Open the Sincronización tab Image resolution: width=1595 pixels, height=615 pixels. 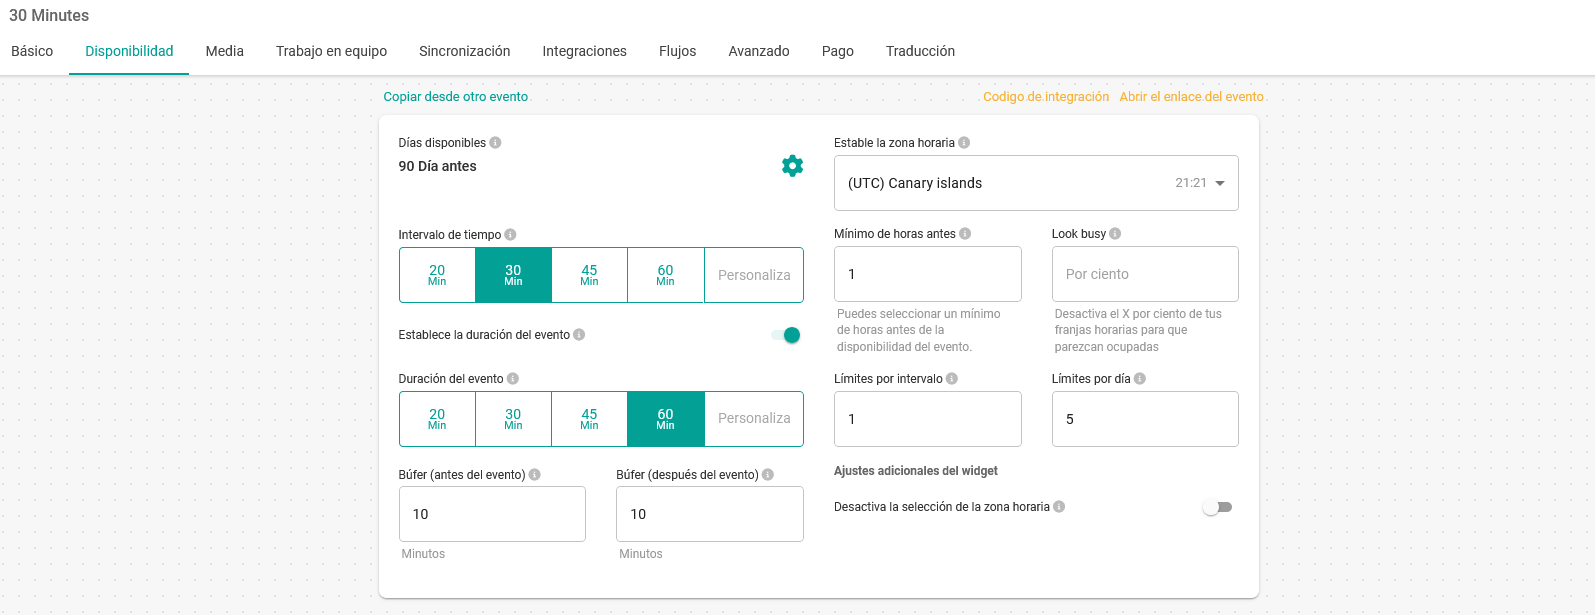[x=464, y=51]
